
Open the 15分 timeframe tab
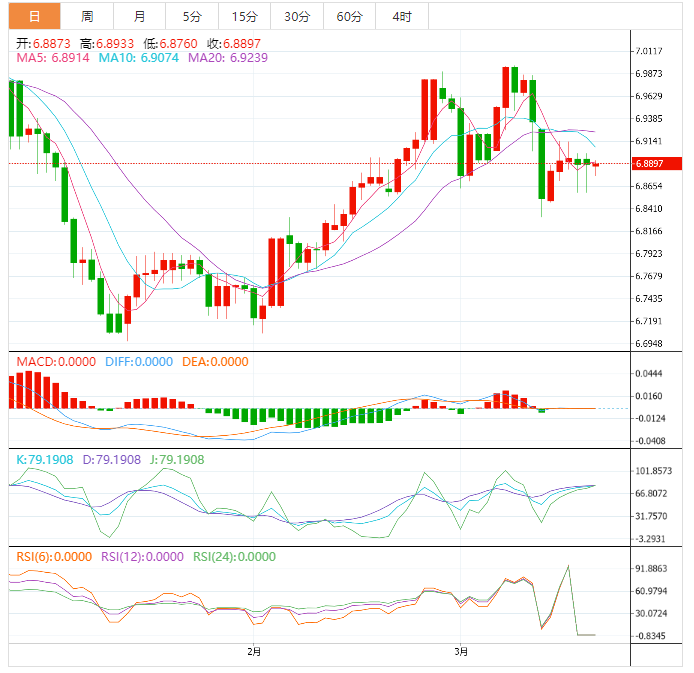(244, 16)
